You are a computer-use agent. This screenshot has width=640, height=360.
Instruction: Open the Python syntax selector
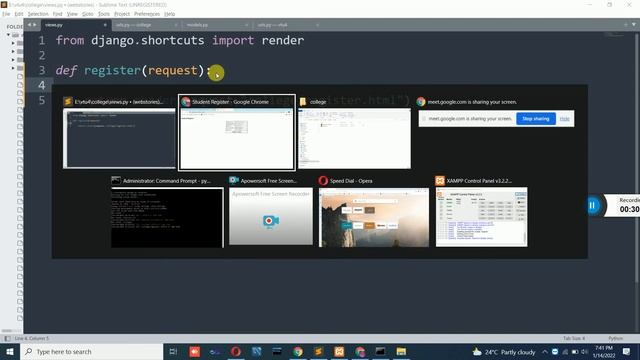(616, 338)
